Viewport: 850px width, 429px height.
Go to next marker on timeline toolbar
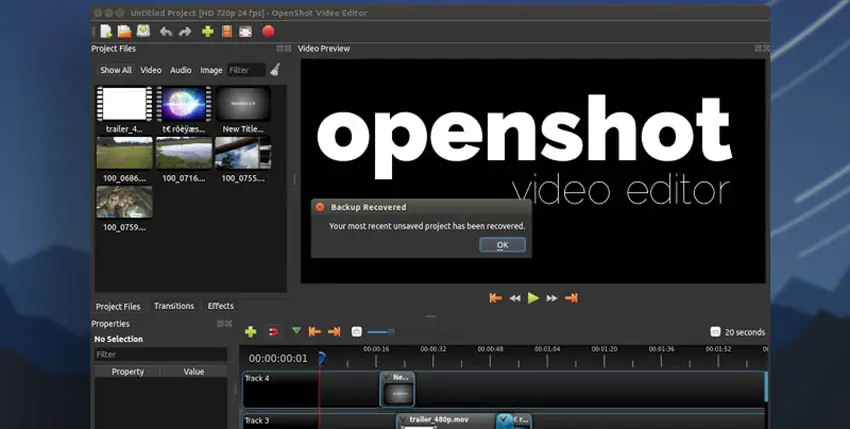tap(334, 331)
